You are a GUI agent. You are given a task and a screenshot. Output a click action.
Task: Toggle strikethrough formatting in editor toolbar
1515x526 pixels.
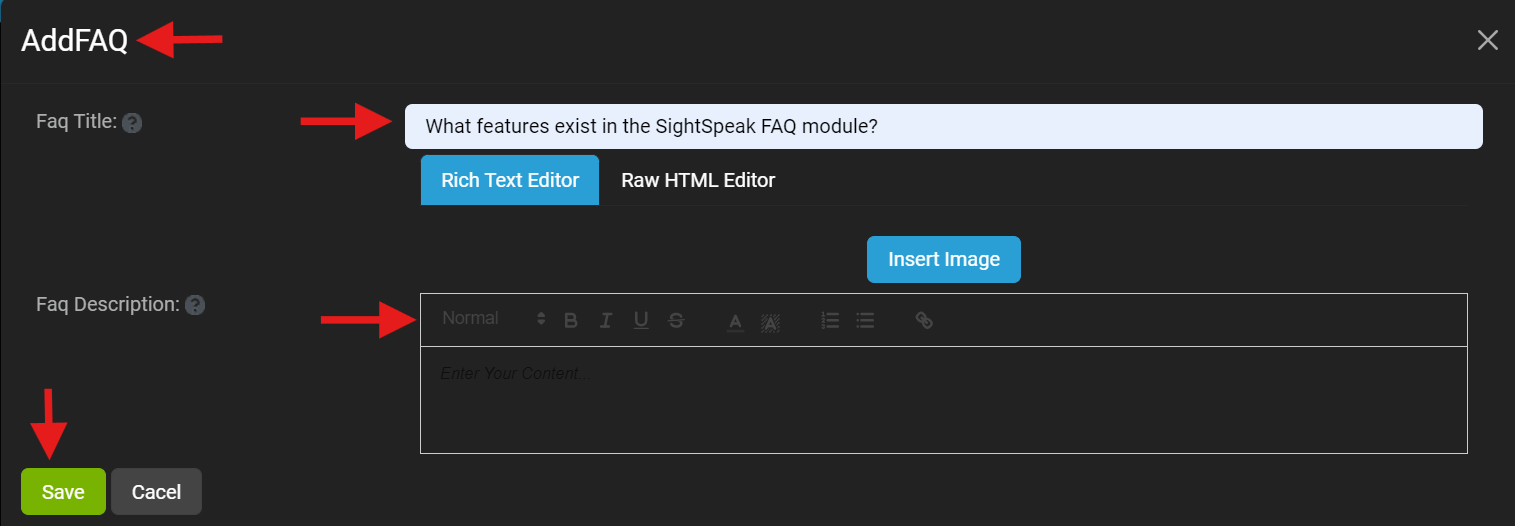point(676,321)
